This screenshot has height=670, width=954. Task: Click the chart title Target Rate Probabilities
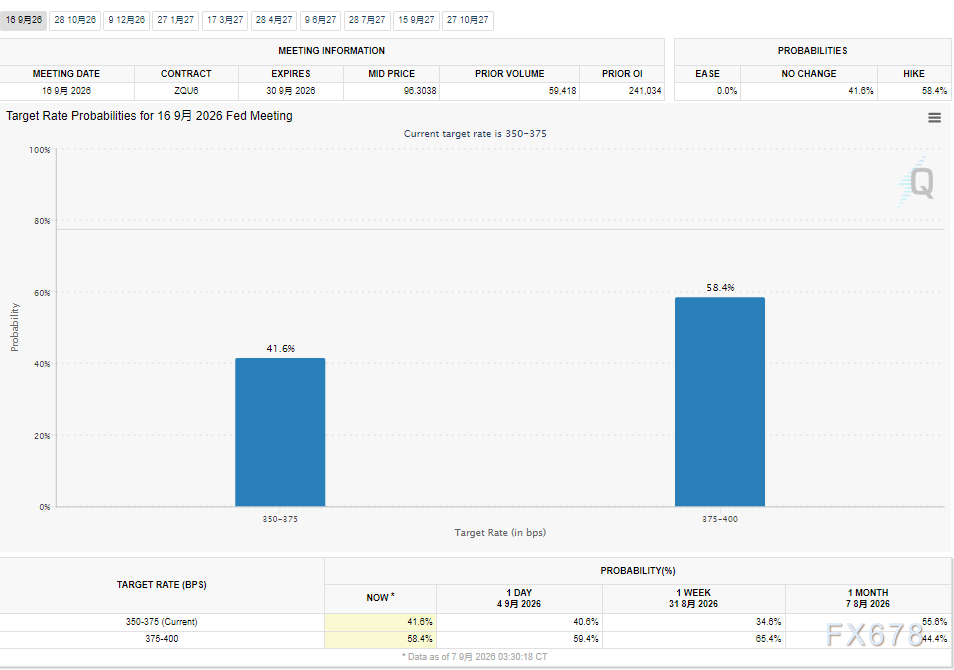tap(149, 116)
